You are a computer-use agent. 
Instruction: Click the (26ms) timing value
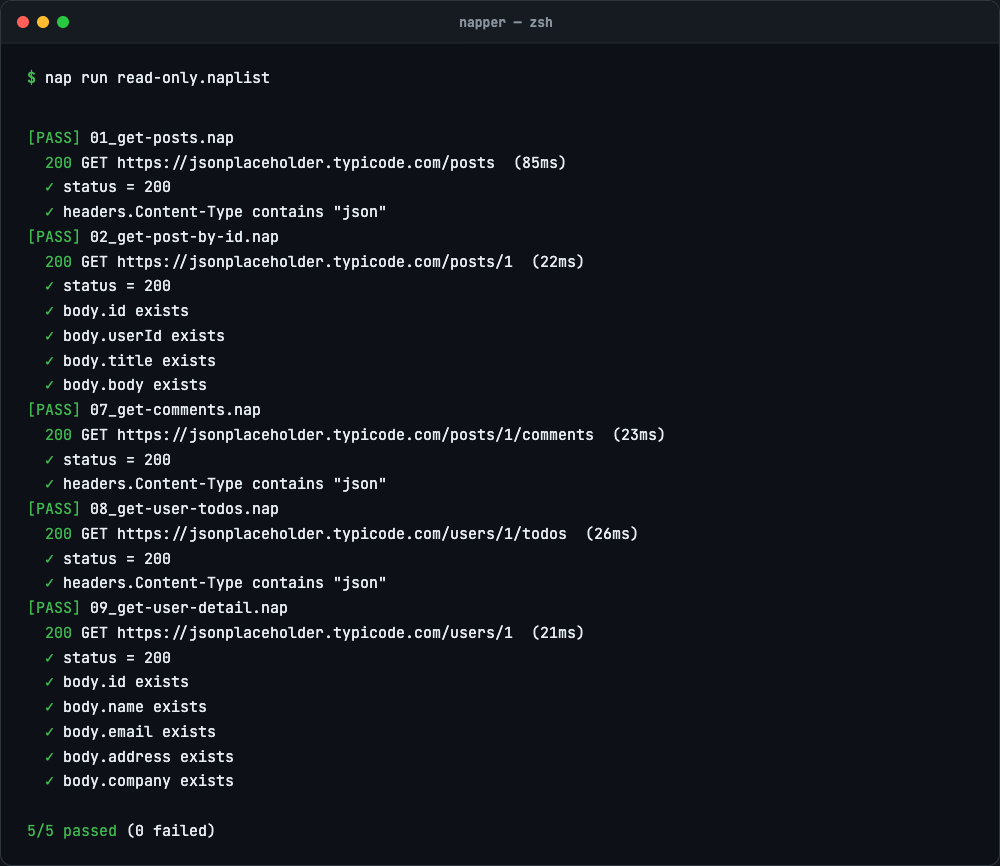point(612,533)
